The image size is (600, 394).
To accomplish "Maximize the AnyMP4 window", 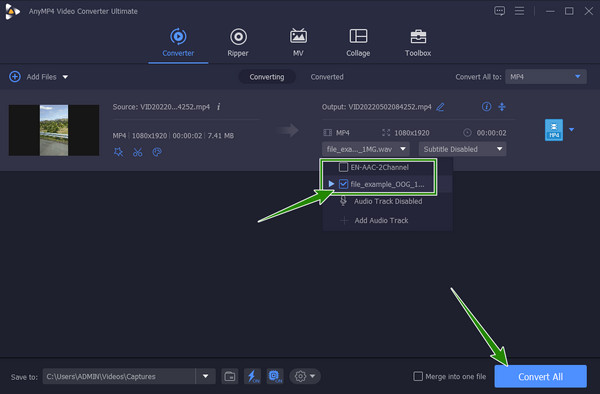I will click(569, 11).
